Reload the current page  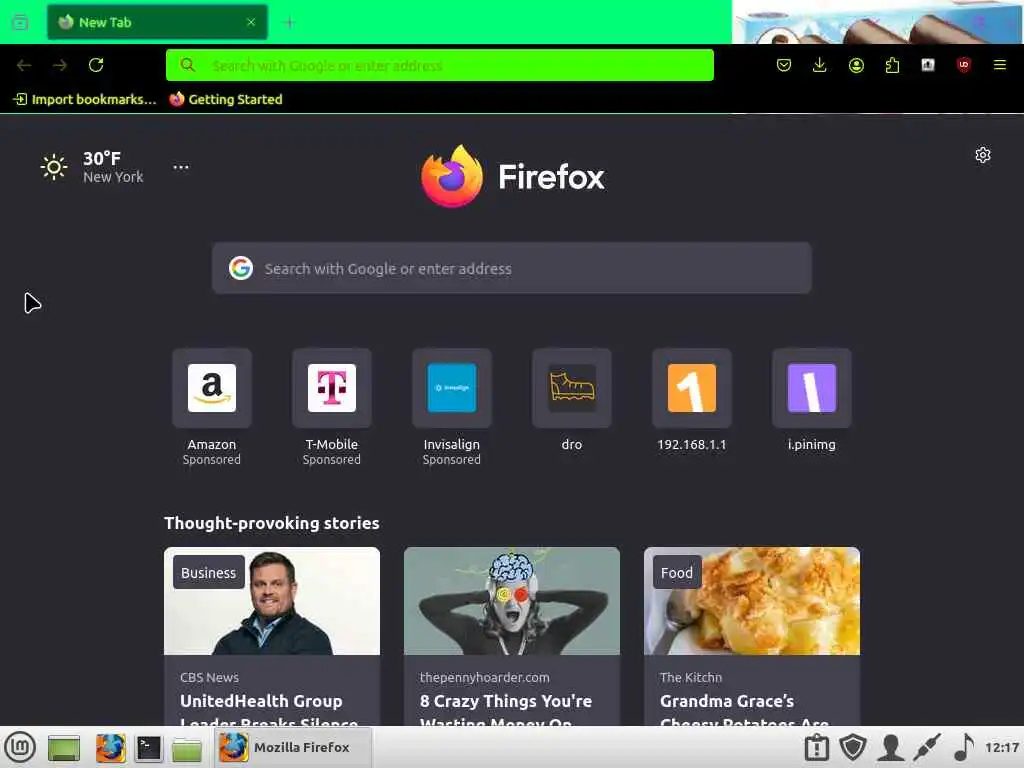tap(96, 65)
